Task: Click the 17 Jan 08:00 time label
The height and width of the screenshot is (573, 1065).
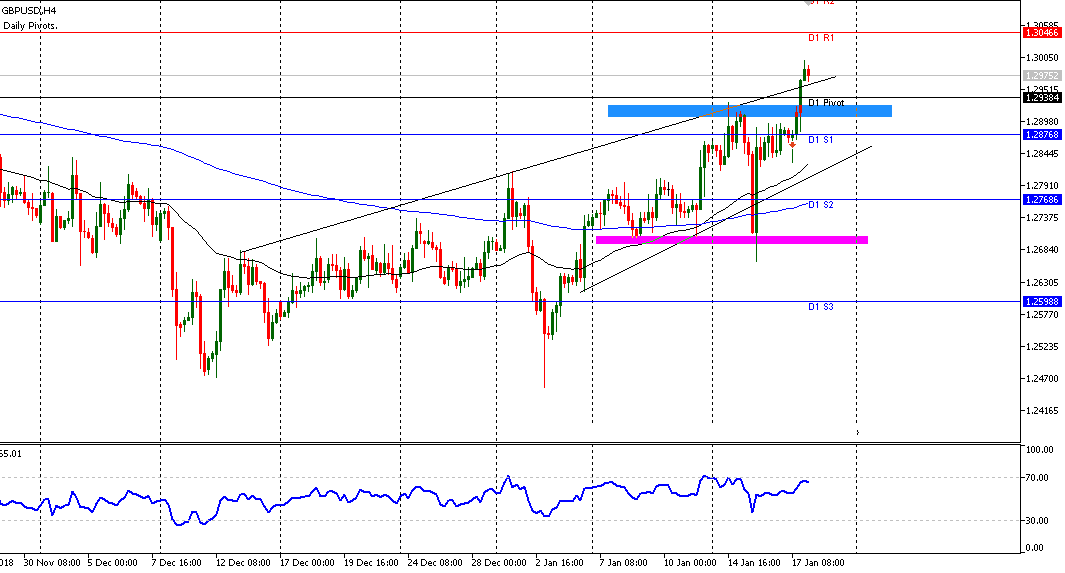Action: (x=819, y=563)
